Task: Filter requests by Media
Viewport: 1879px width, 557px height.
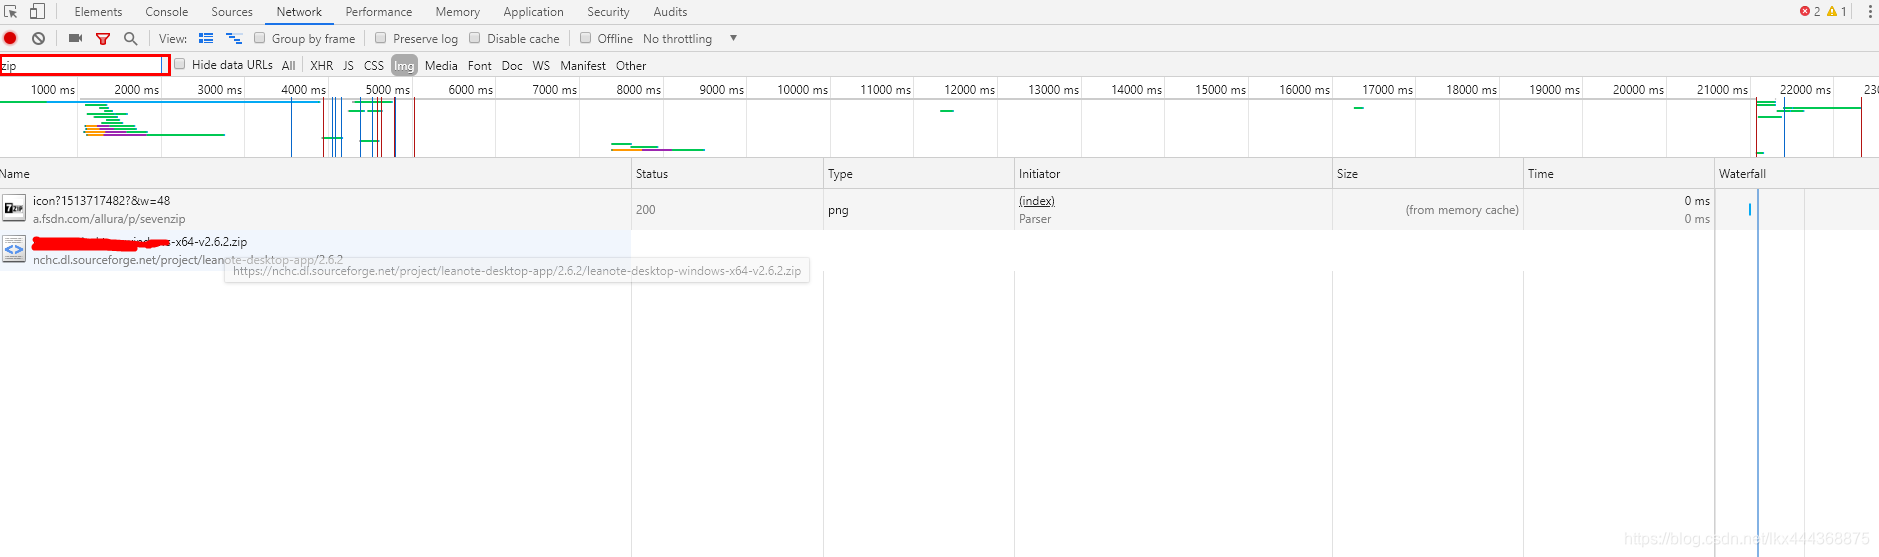Action: point(441,65)
